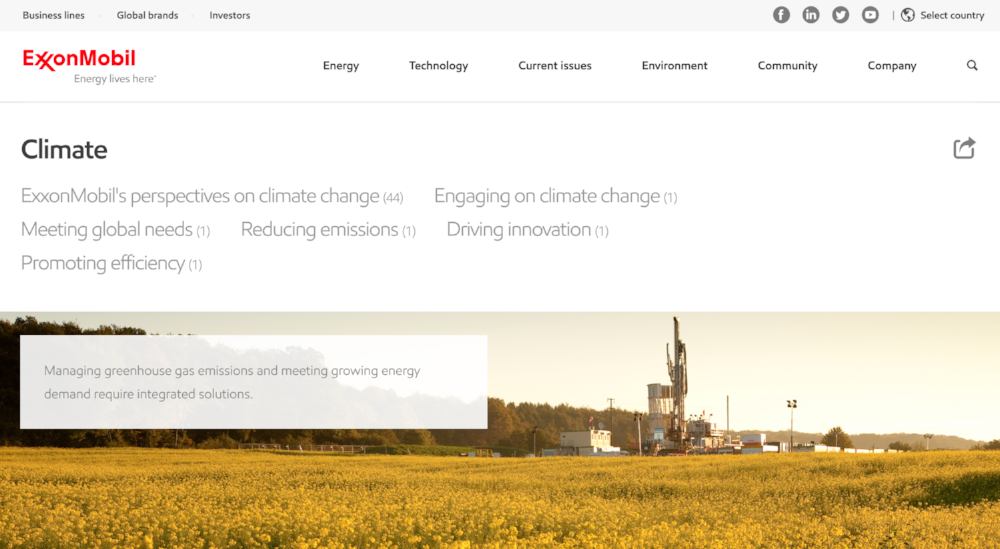The image size is (1000, 549).
Task: Select Driving innovation topic
Action: pyautogui.click(x=527, y=230)
